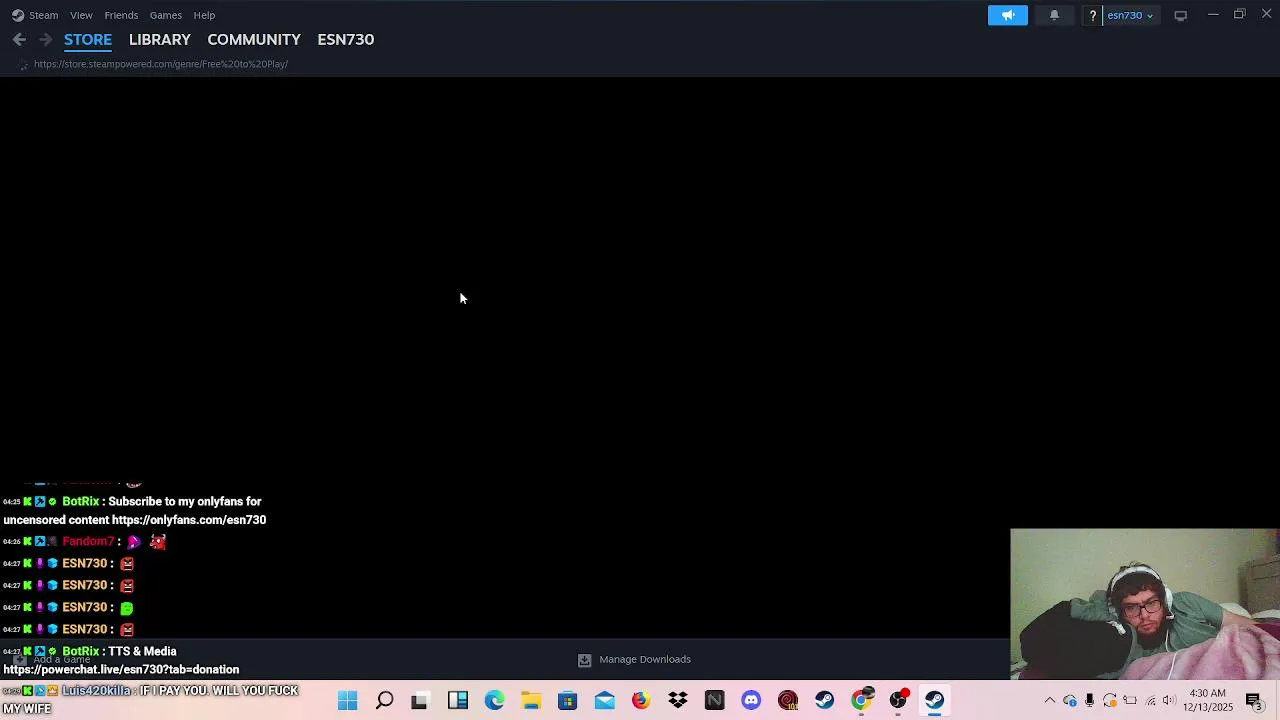
Task: Expand the esn730 account dropdown
Action: [1130, 15]
